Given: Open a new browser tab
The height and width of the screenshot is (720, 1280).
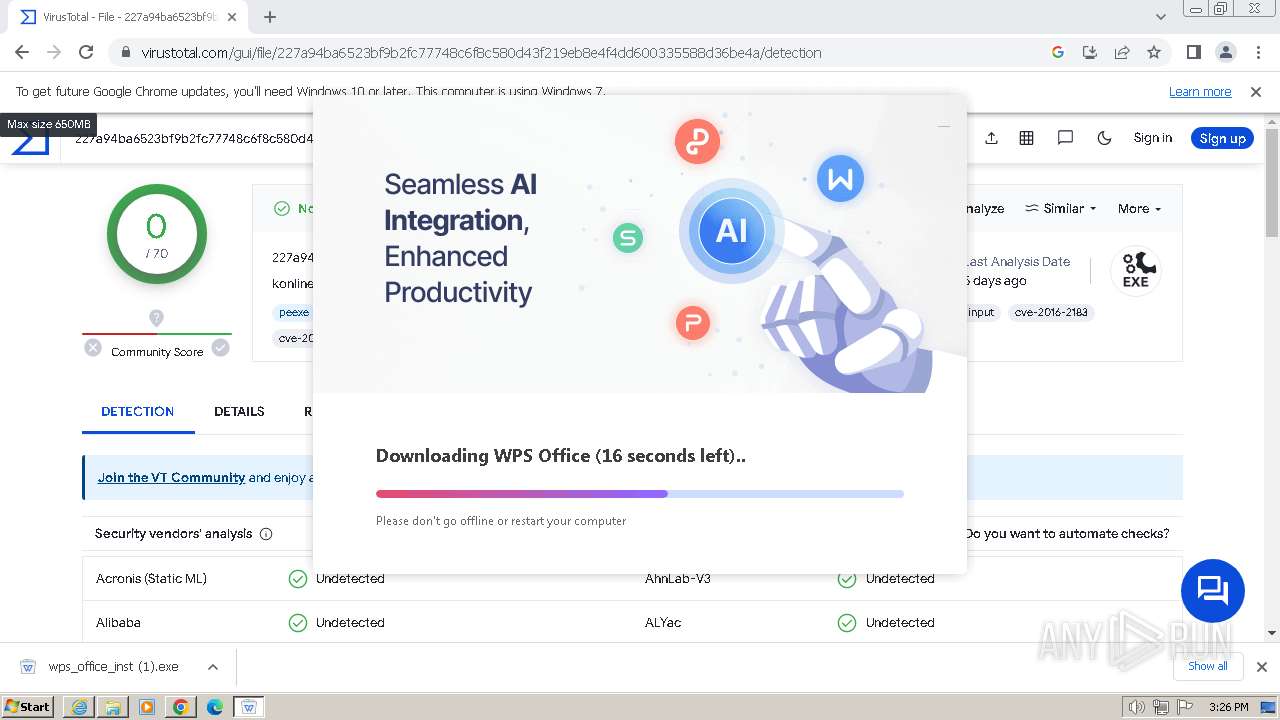Looking at the screenshot, I should point(270,17).
